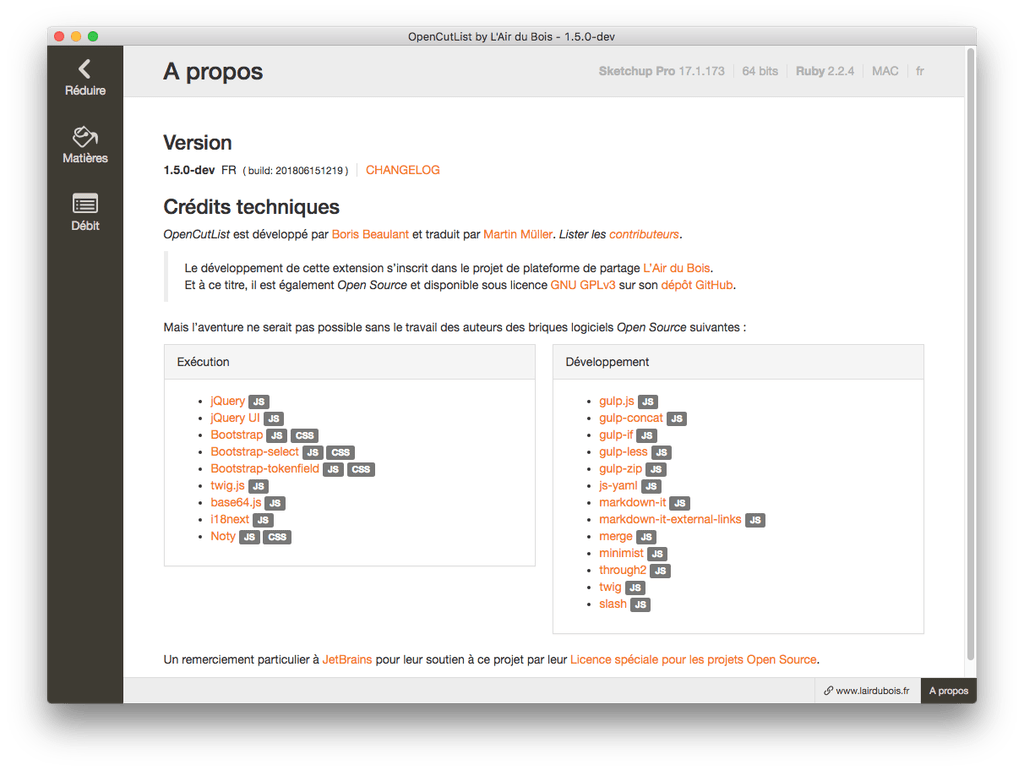This screenshot has height=771, width=1024.
Task: Click the Exécution panel heading
Action: pyautogui.click(x=203, y=362)
